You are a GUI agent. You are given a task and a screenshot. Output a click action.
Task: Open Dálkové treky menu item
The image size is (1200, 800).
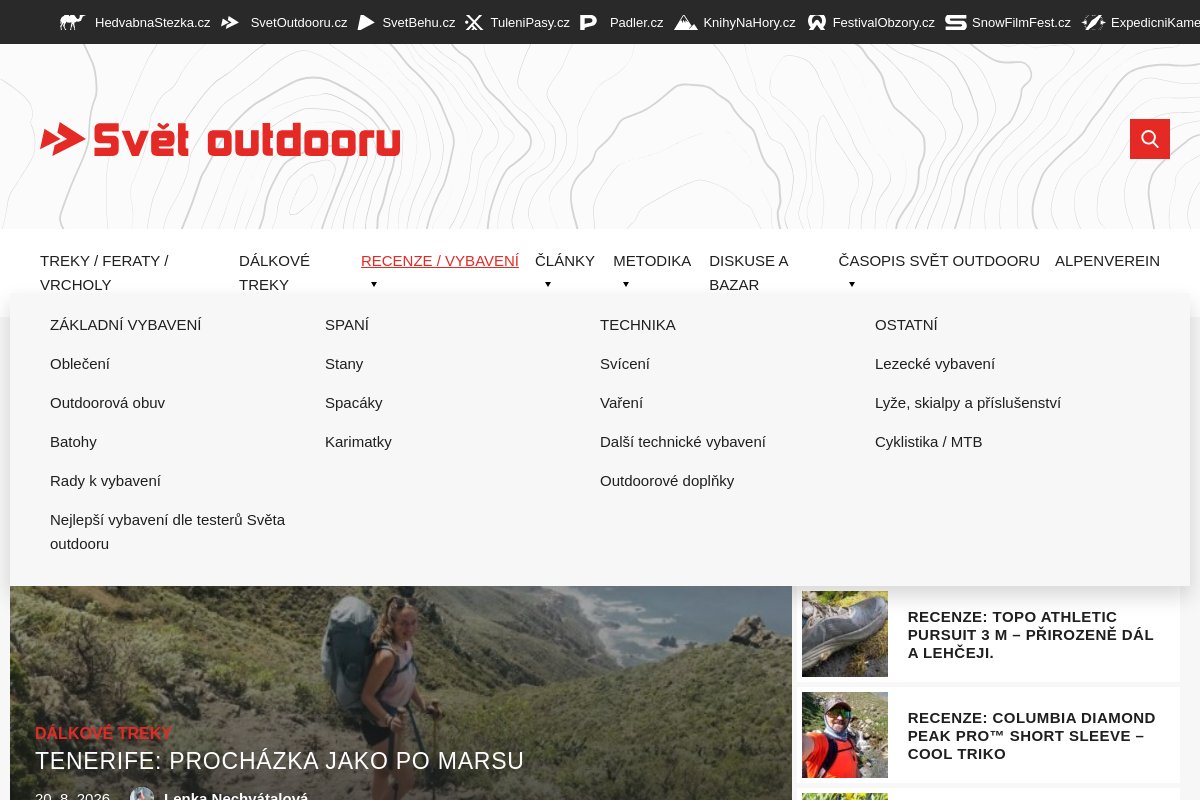pos(274,272)
